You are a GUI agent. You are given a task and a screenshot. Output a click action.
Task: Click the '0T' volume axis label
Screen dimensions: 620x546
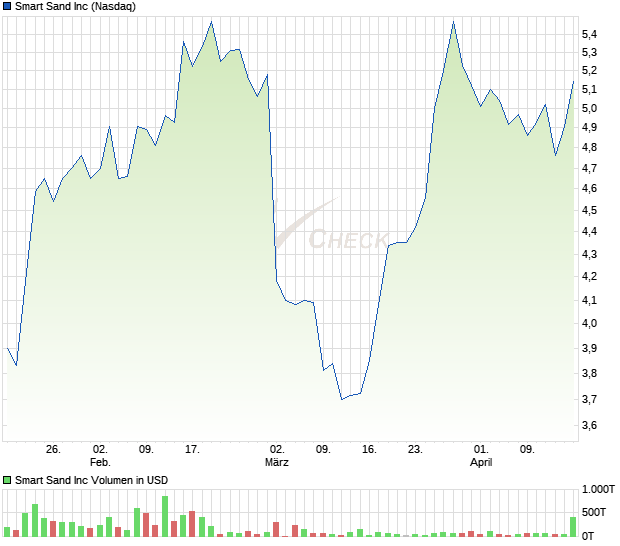click(x=588, y=536)
